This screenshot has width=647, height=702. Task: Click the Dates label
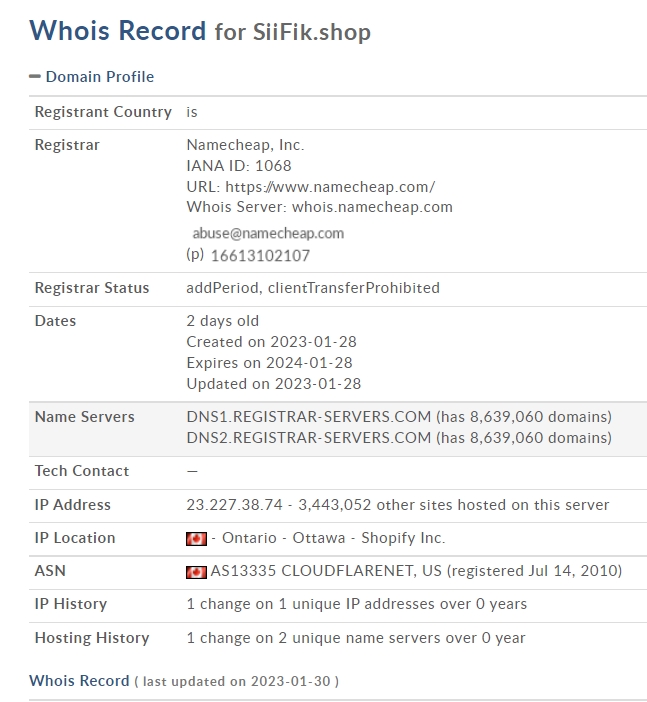[x=56, y=321]
